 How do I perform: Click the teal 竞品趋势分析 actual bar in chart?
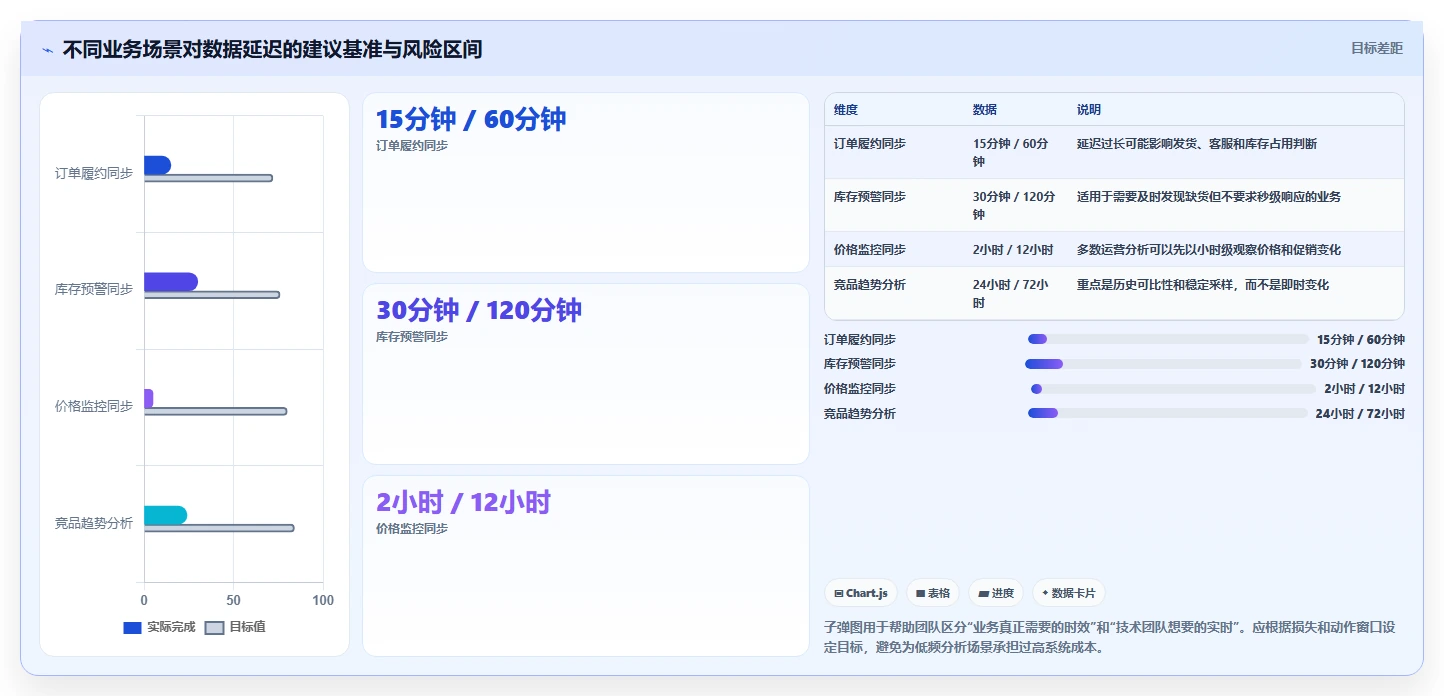(165, 515)
